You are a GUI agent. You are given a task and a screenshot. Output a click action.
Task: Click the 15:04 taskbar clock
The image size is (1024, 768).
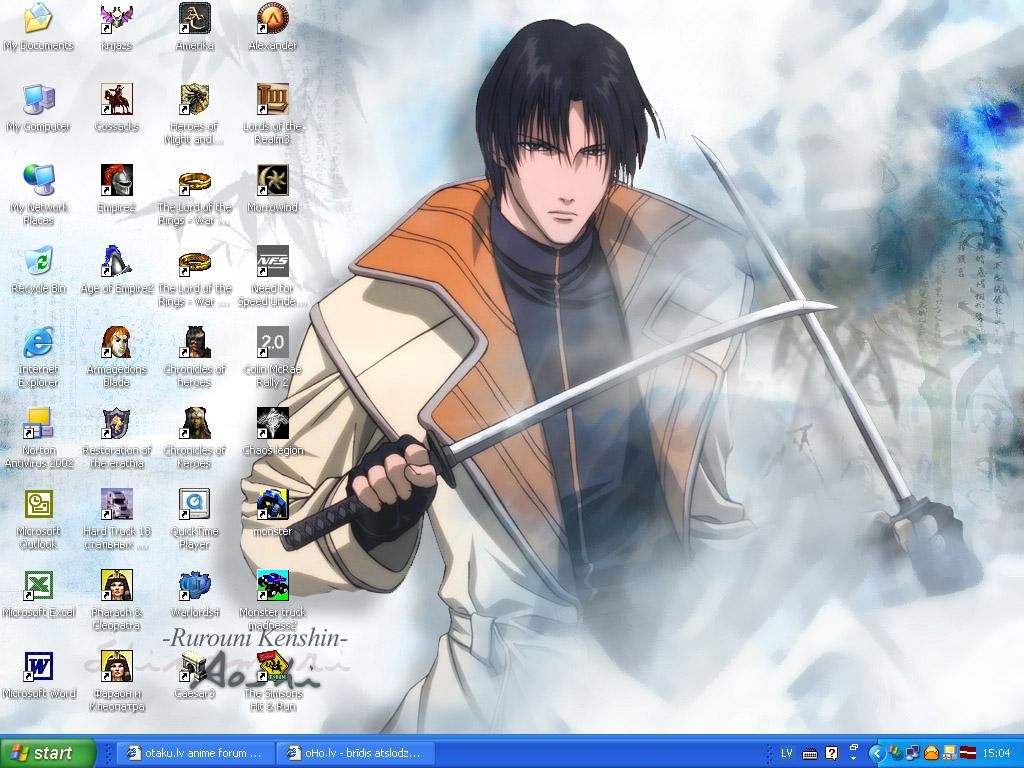[996, 754]
